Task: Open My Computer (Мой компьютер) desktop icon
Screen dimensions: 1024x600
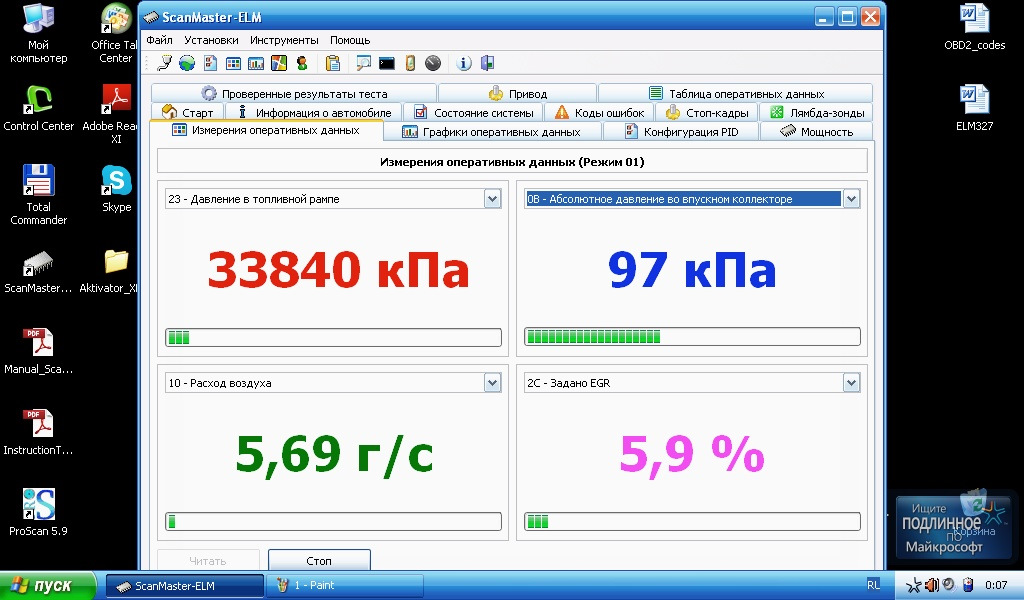Action: click(x=39, y=33)
